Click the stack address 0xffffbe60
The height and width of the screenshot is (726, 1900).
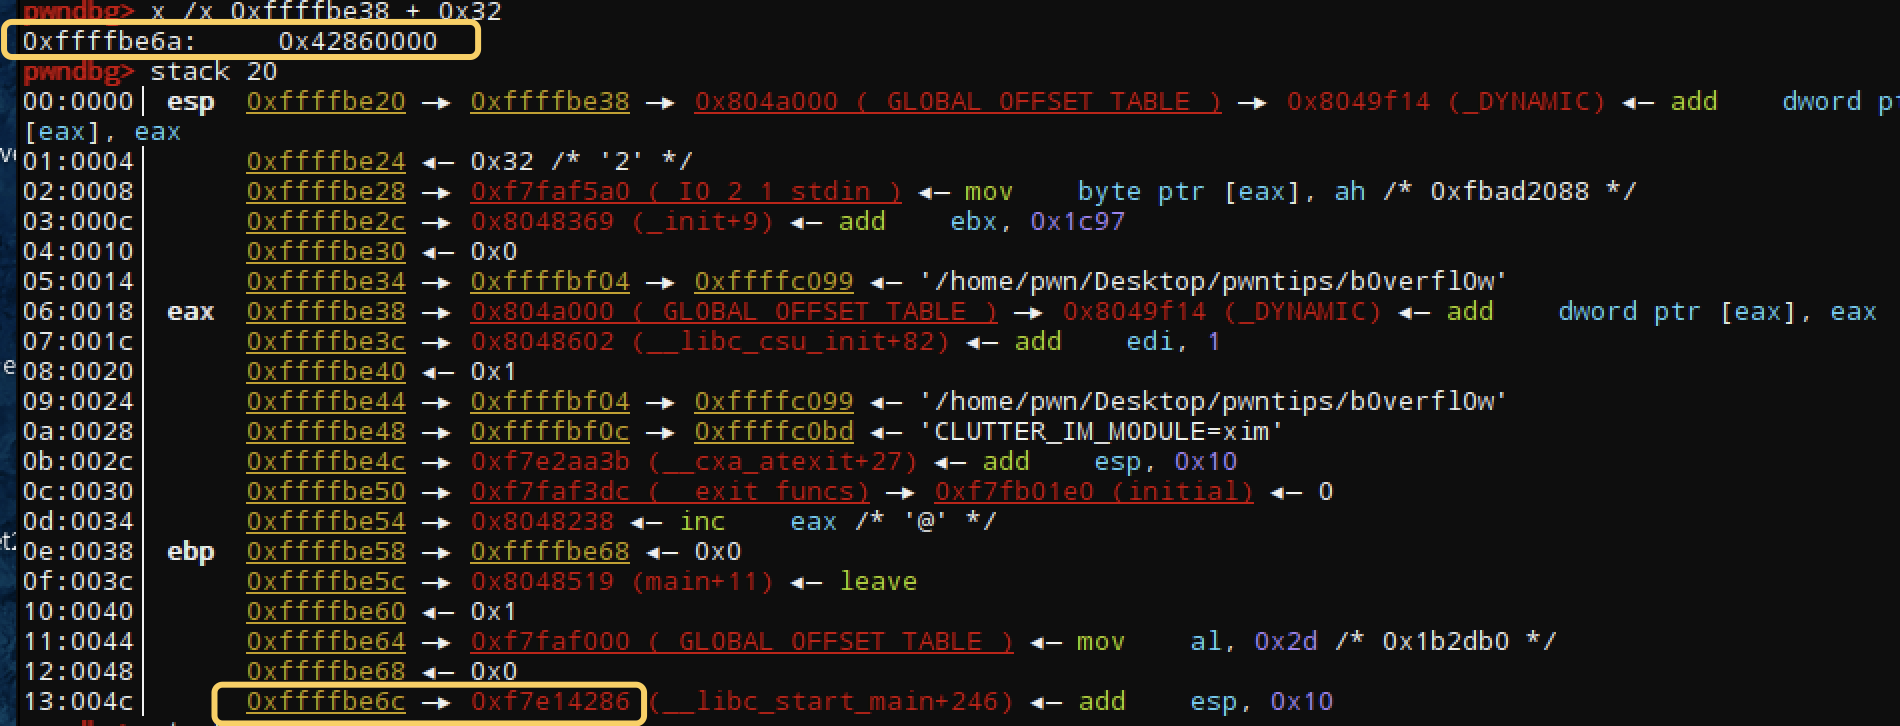pos(326,612)
